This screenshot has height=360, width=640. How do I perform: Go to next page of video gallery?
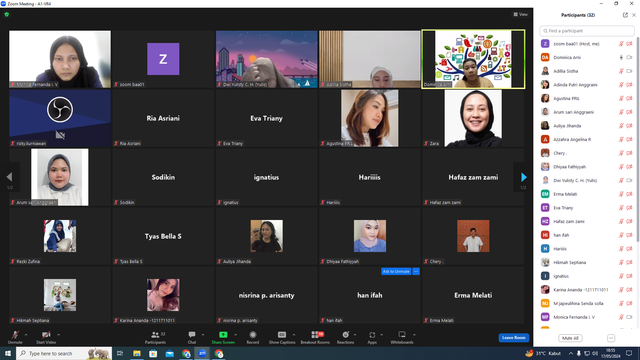(x=524, y=177)
